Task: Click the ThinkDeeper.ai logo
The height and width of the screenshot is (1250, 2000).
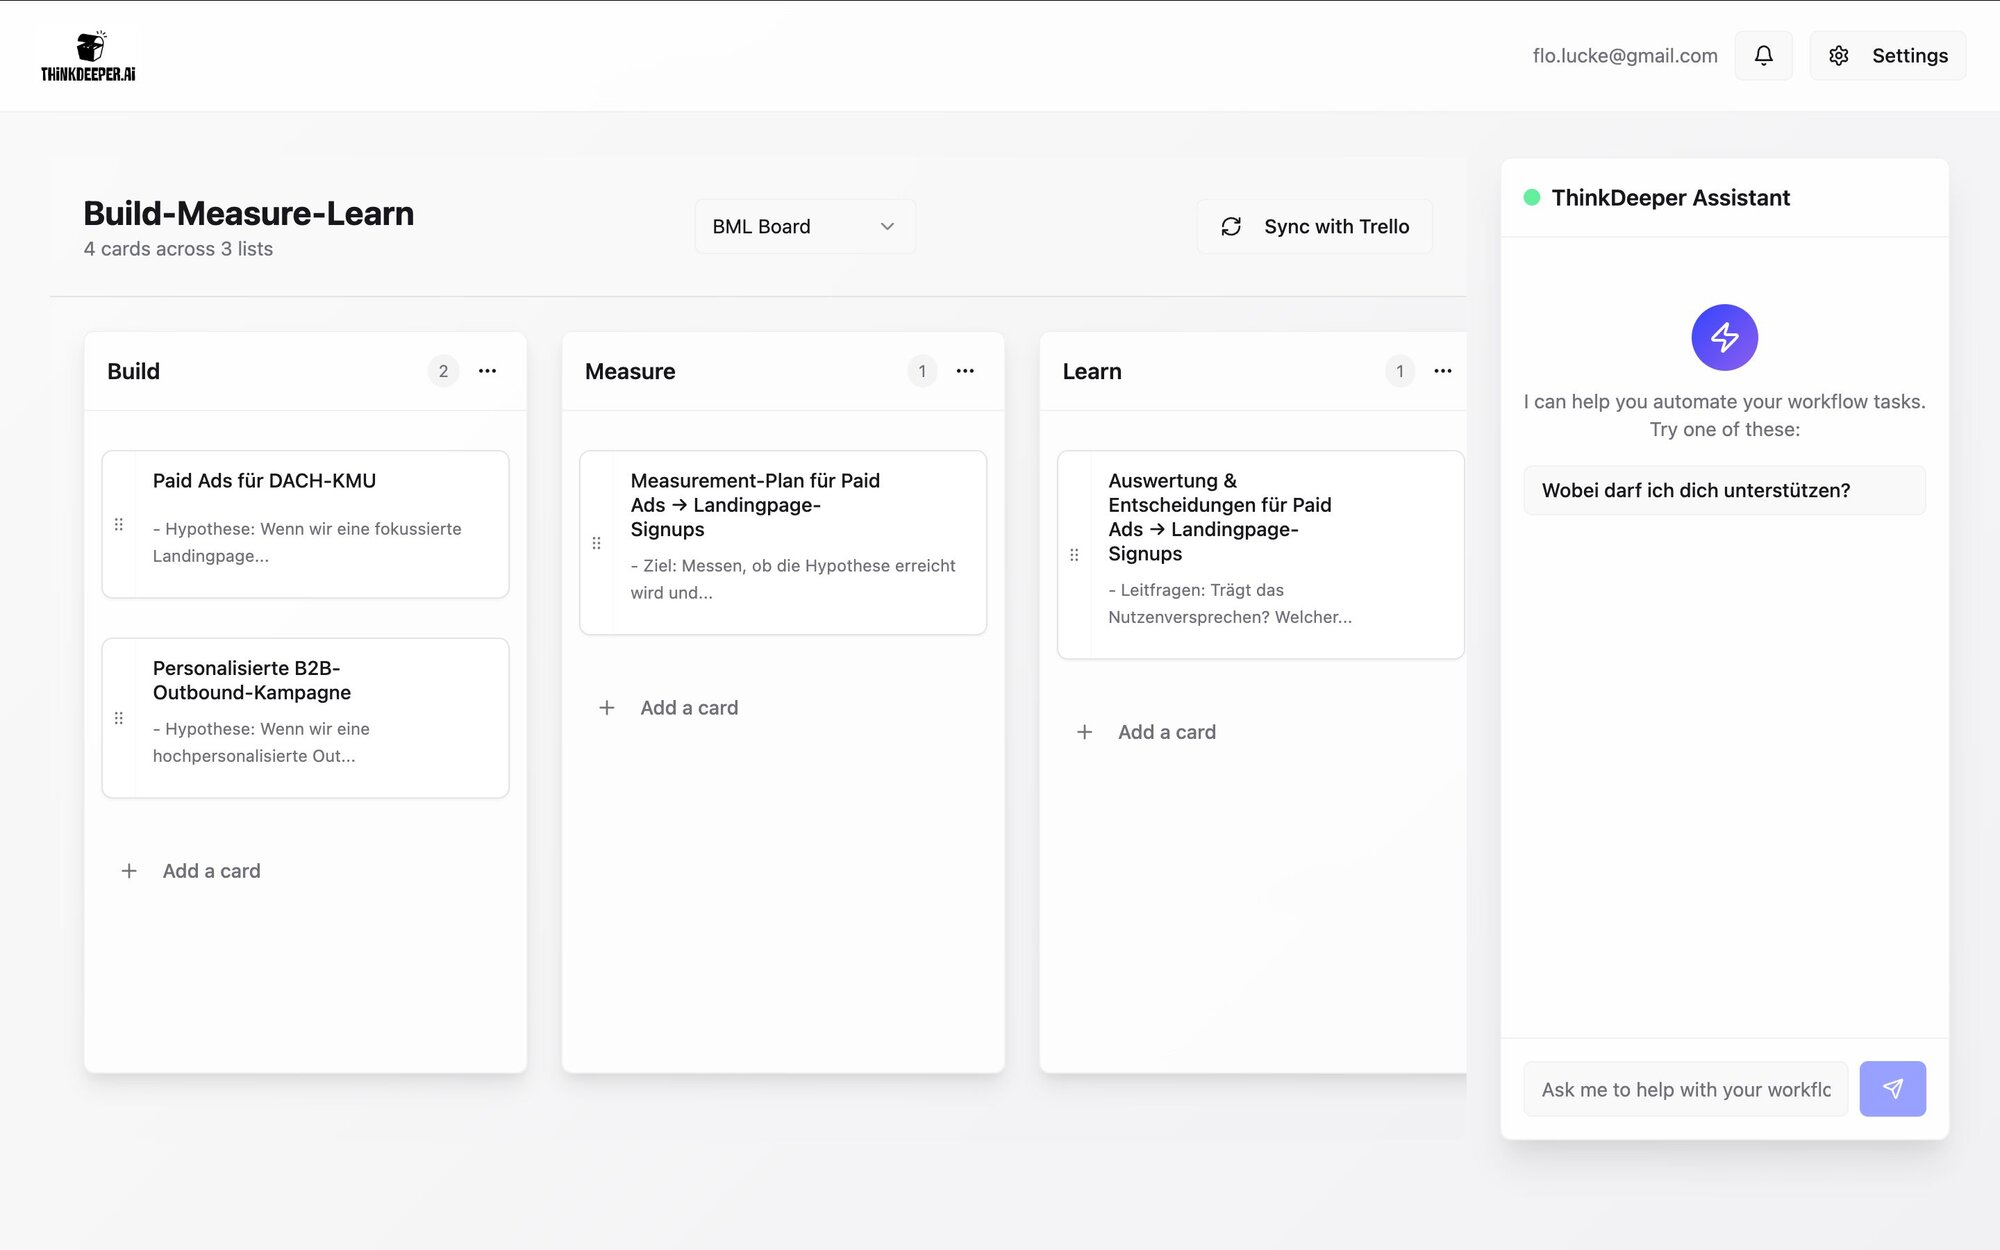Action: pyautogui.click(x=88, y=57)
